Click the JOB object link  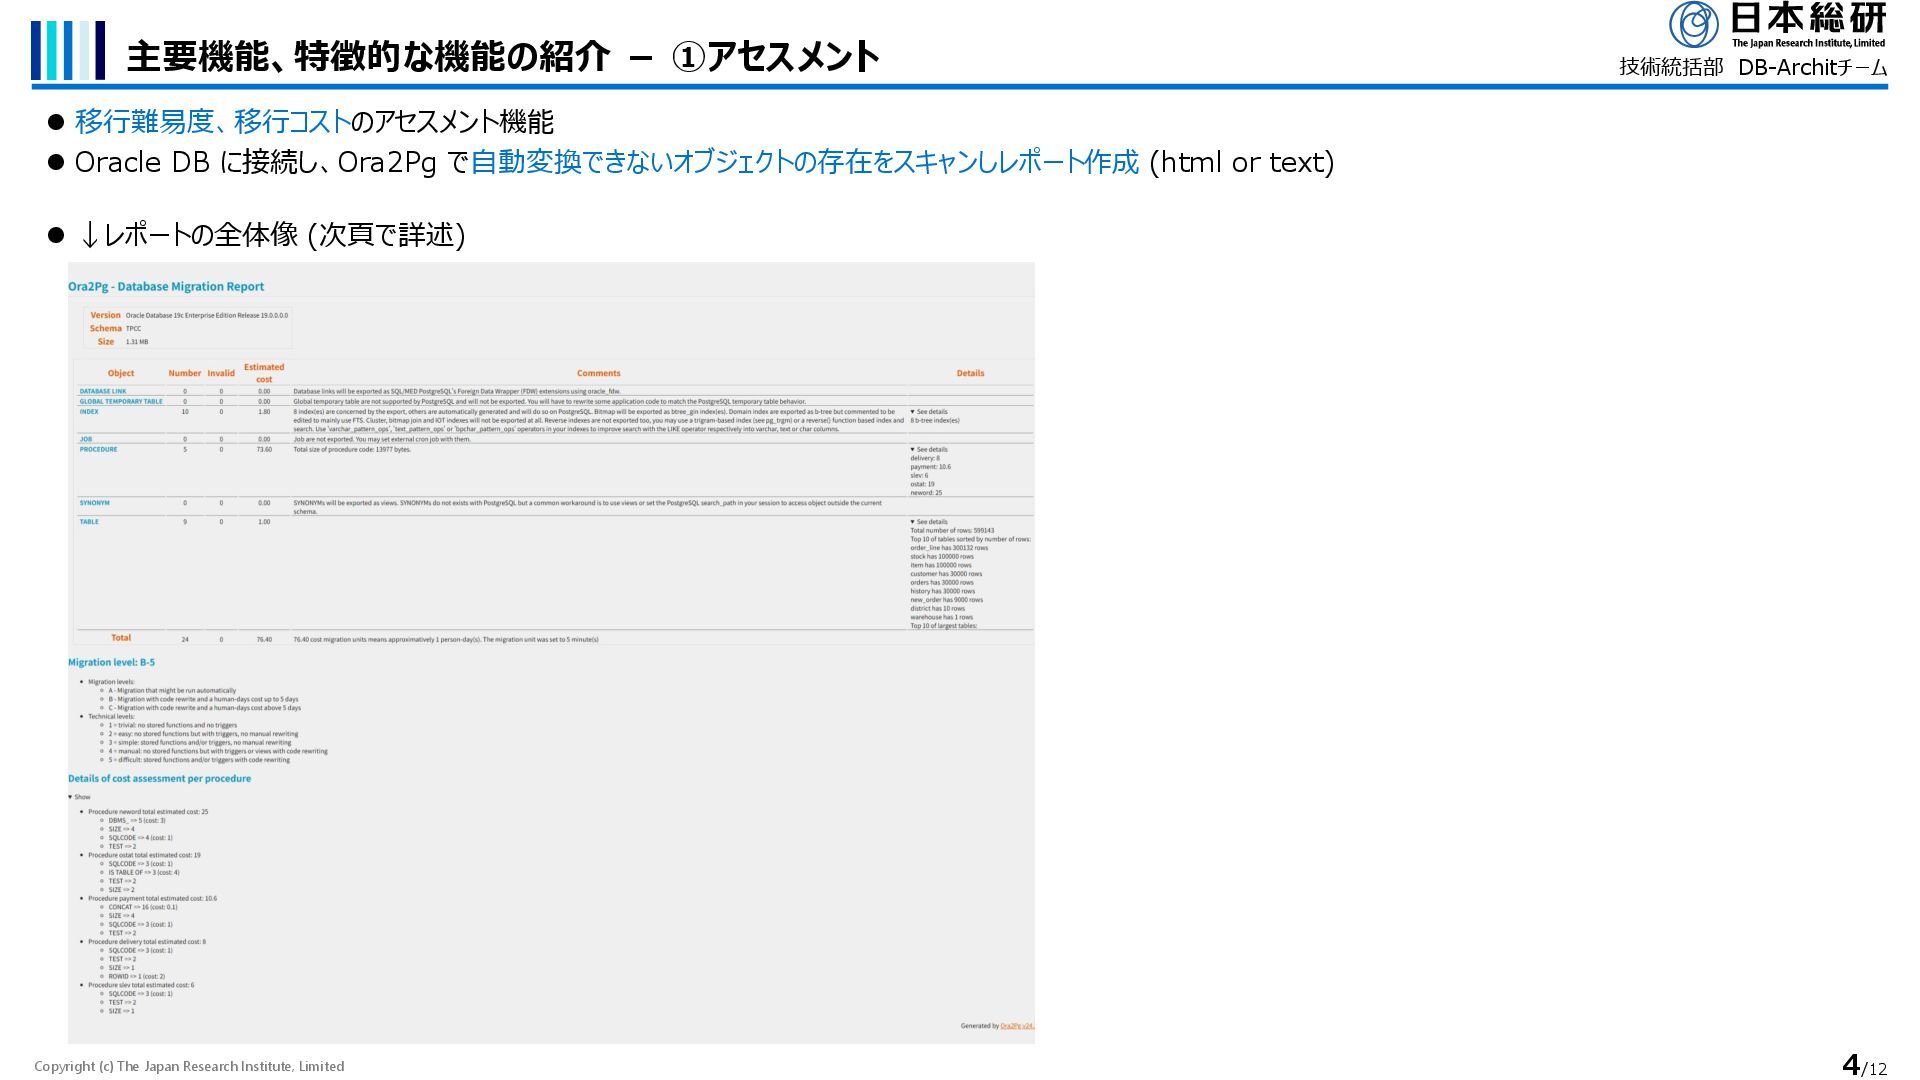(x=86, y=439)
